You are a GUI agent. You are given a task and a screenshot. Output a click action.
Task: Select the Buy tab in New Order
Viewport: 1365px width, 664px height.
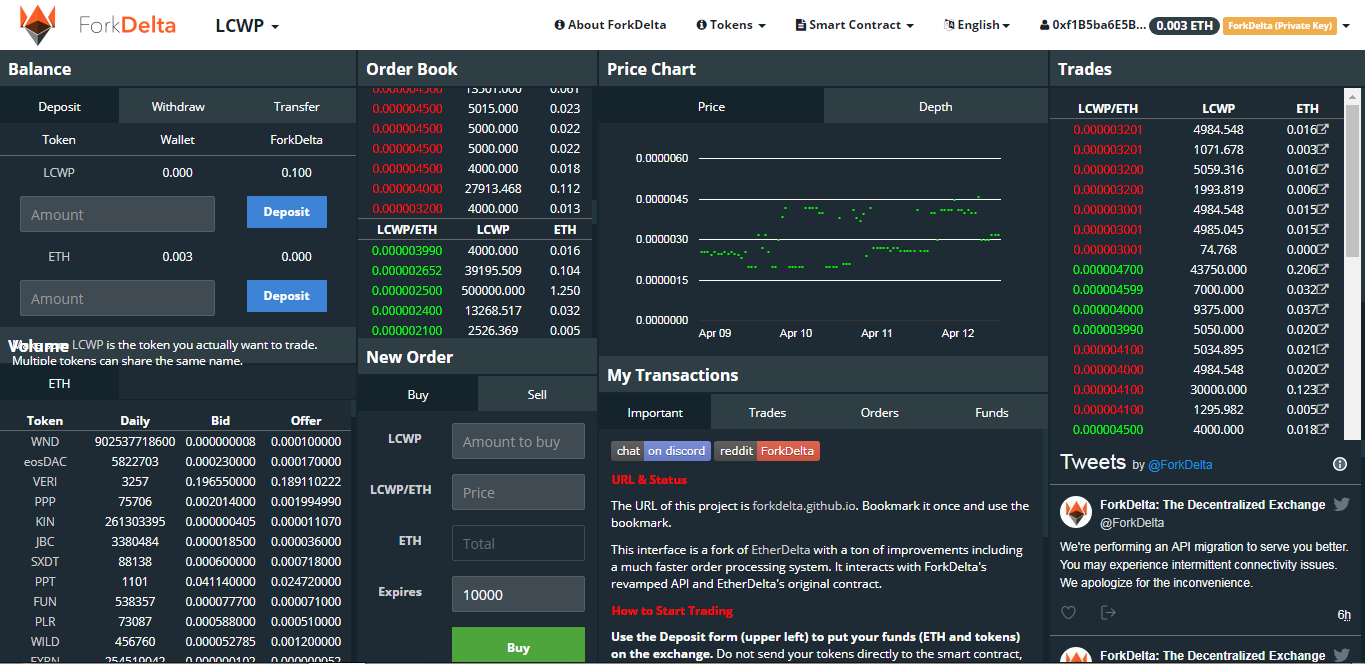[418, 394]
